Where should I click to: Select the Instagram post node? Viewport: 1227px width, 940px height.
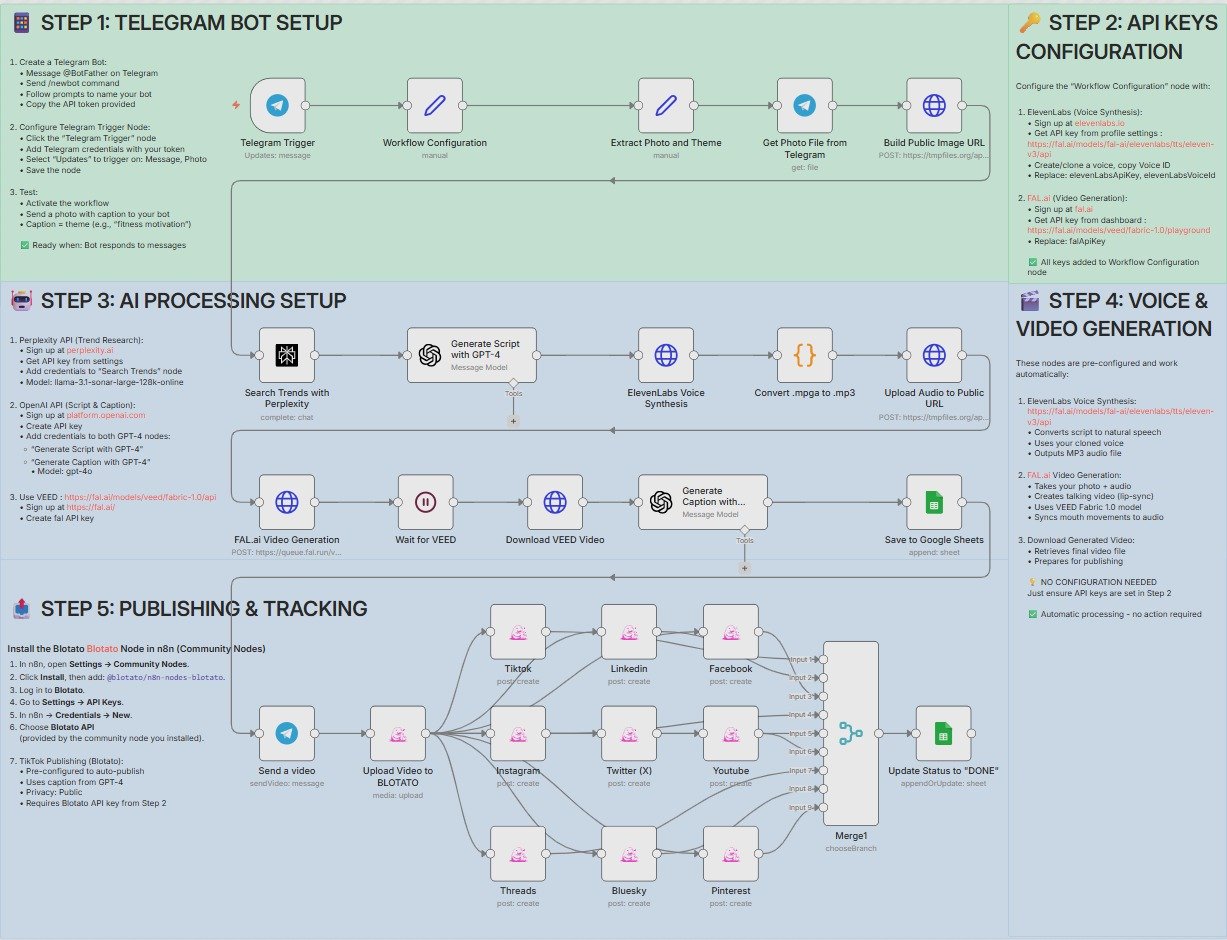click(518, 733)
